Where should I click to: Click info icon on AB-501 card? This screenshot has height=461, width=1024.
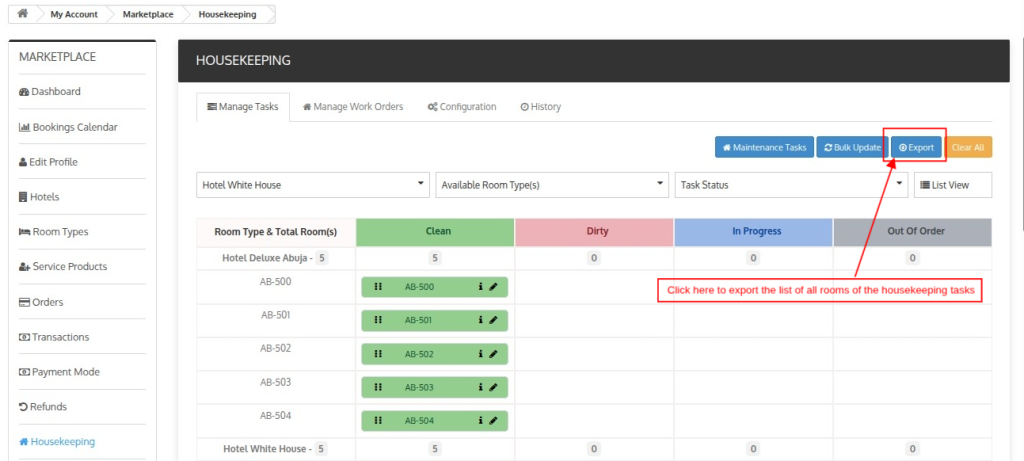tap(480, 320)
